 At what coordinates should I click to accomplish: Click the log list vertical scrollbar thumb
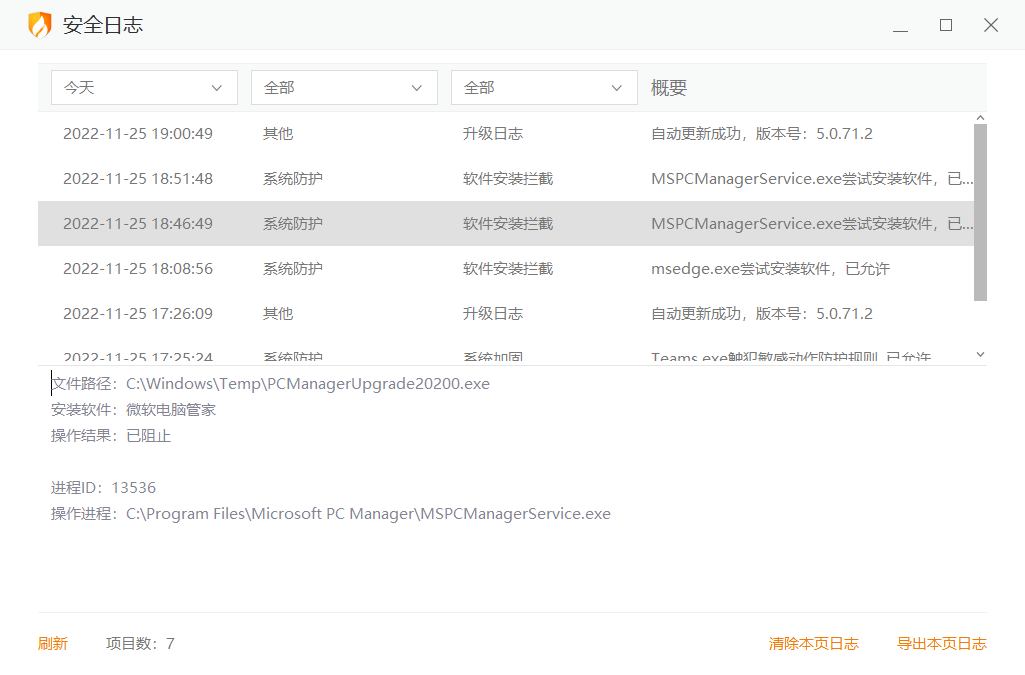980,210
